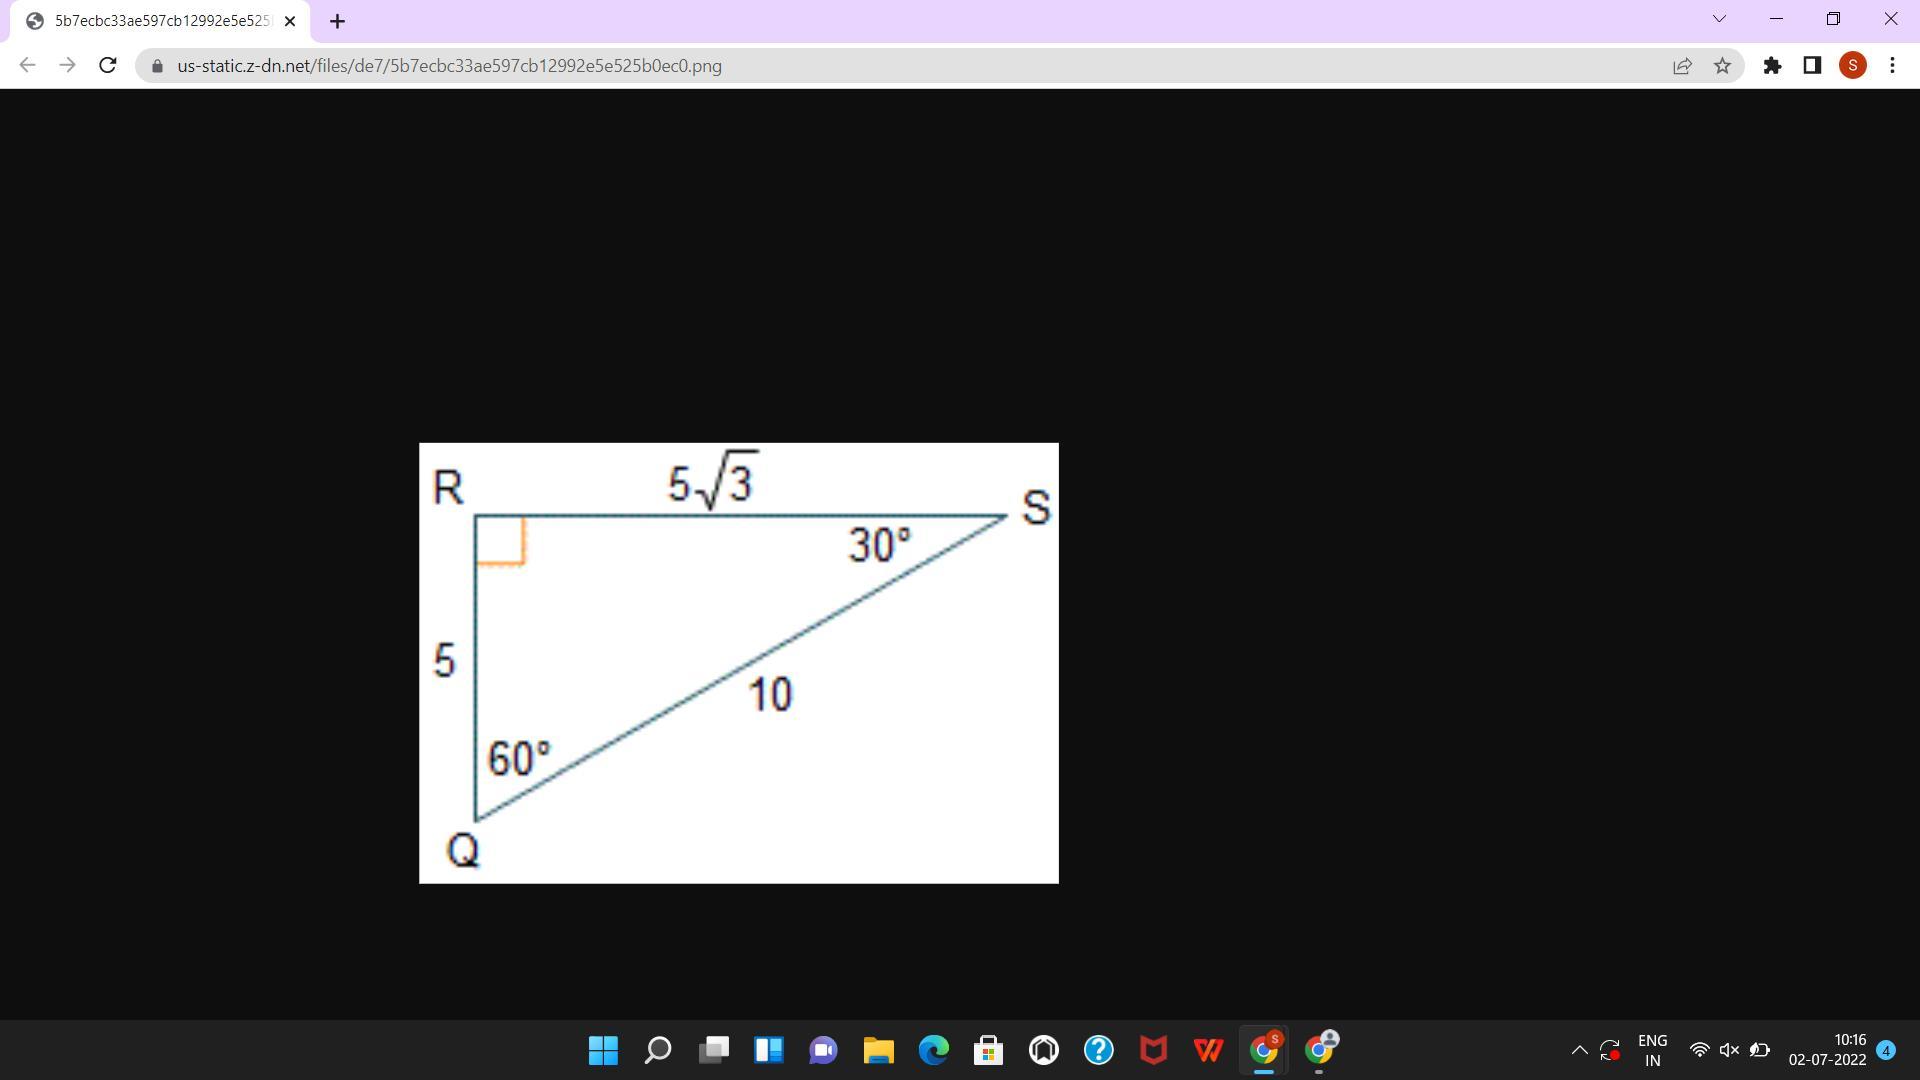This screenshot has height=1080, width=1920.
Task: Show hidden system tray icons chevron
Action: point(1579,1050)
